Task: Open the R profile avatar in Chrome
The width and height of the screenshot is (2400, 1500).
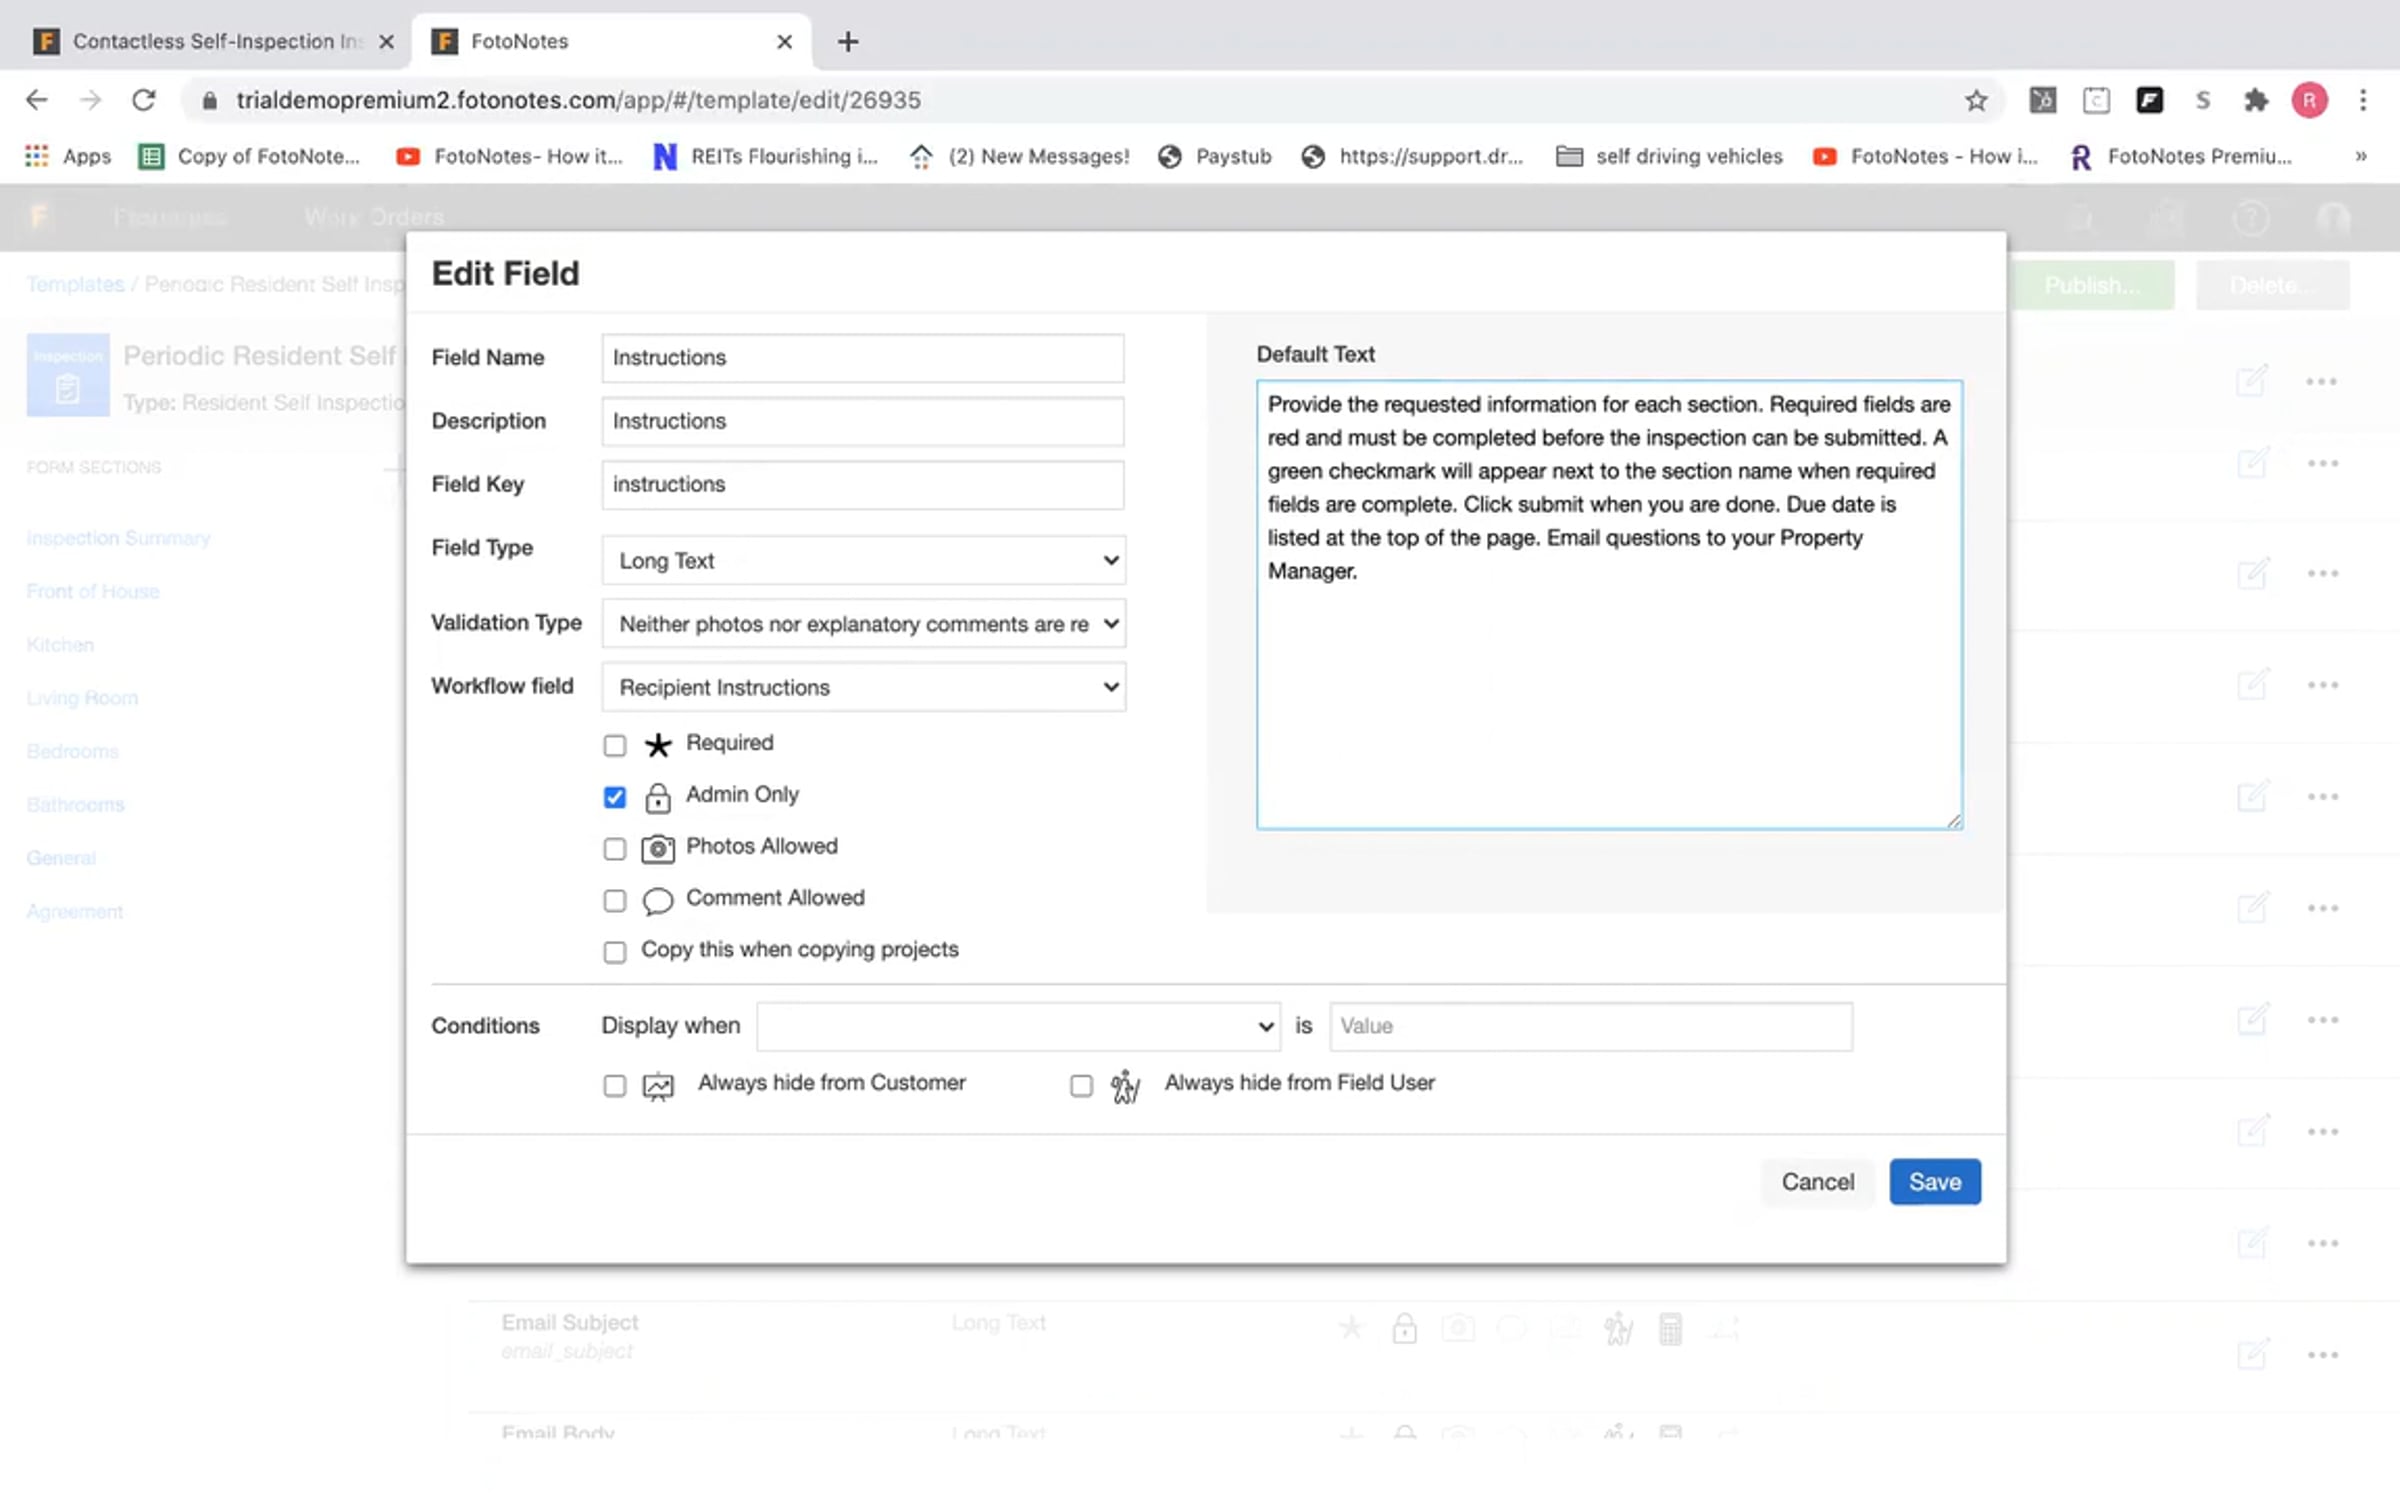Action: (x=2309, y=100)
